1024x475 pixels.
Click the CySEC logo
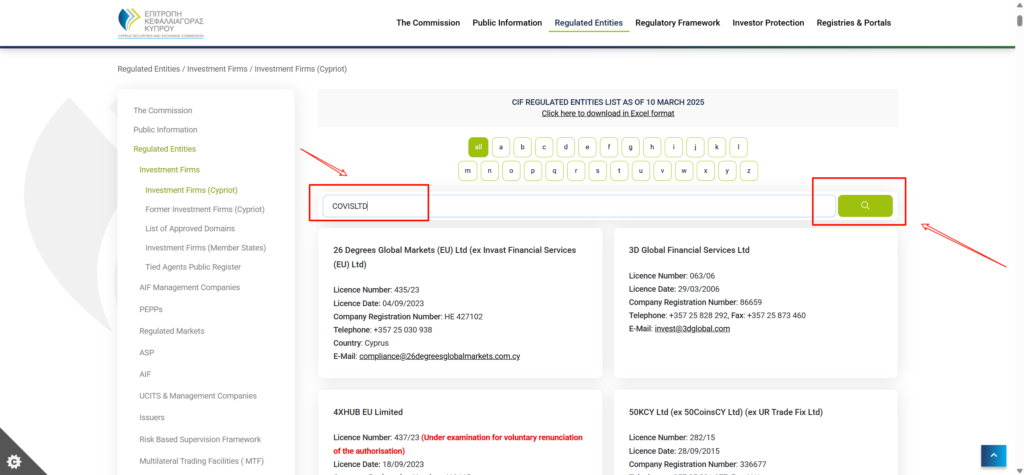click(160, 23)
